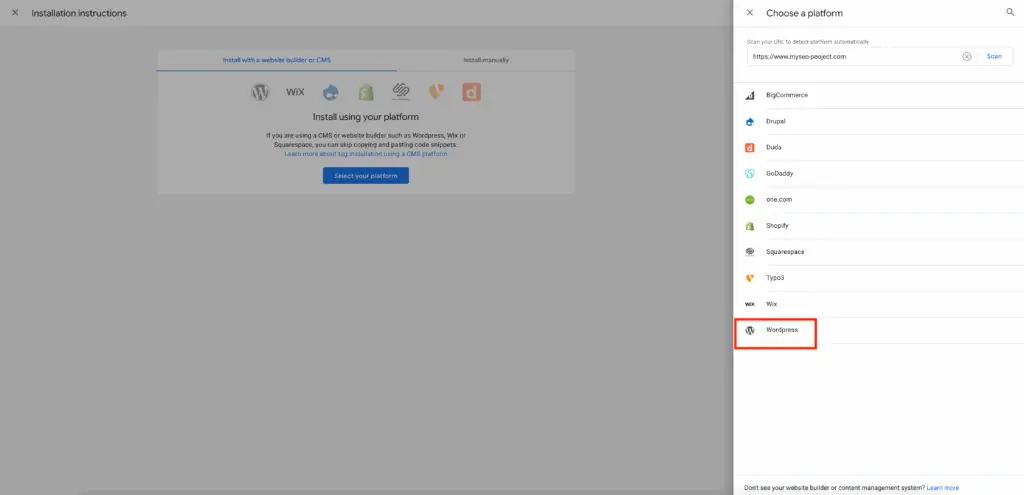The width and height of the screenshot is (1024, 495).
Task: Clear the URL field with X icon
Action: [967, 57]
